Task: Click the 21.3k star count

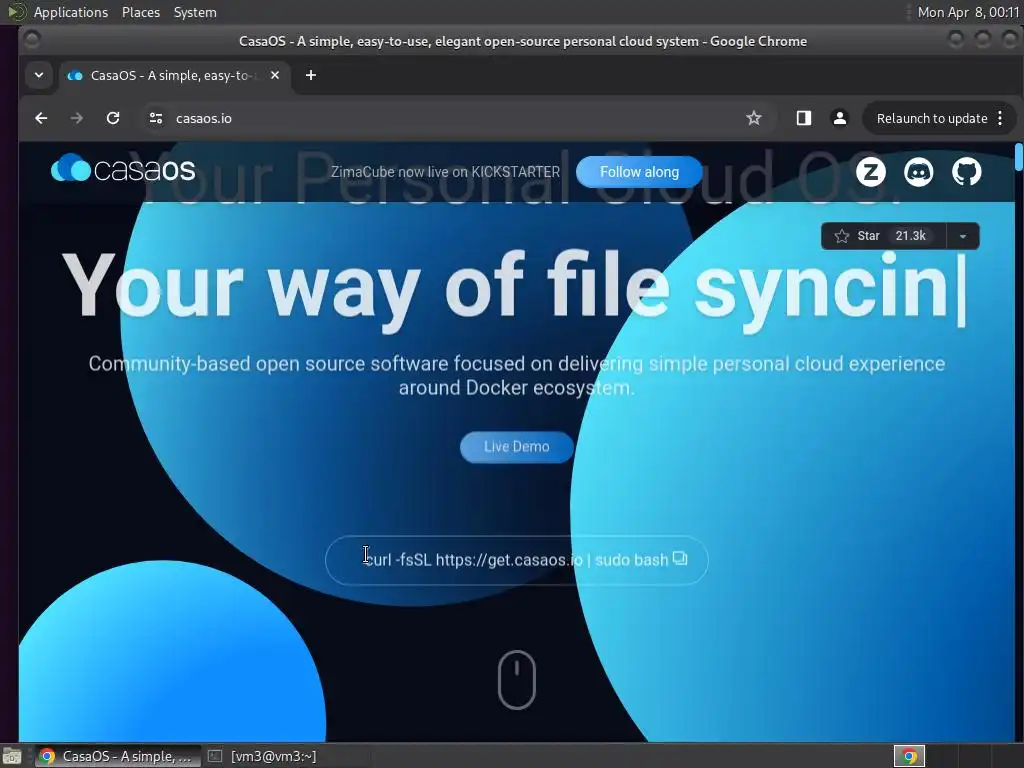Action: tap(910, 236)
